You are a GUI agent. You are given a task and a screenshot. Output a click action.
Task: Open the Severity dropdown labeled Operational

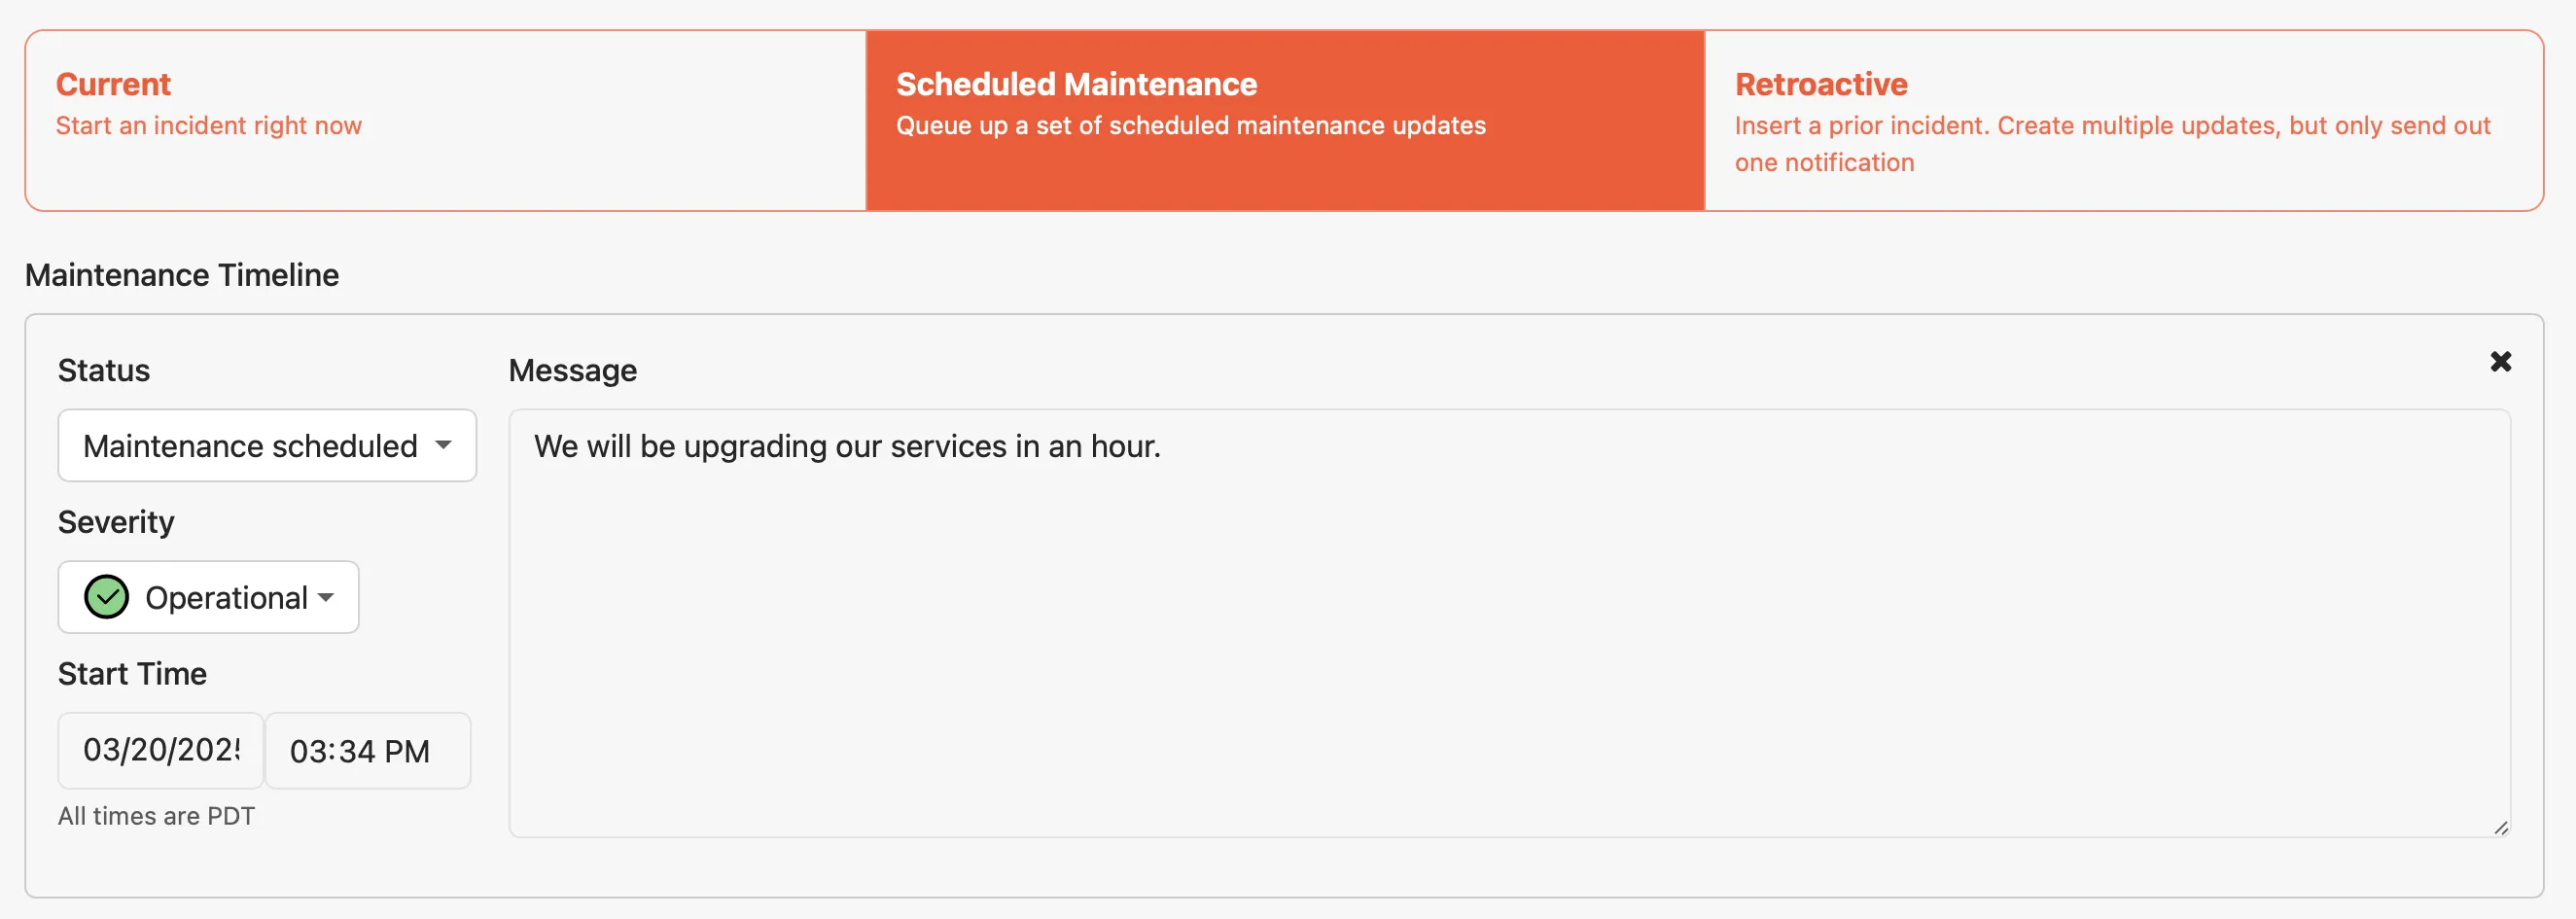tap(207, 597)
